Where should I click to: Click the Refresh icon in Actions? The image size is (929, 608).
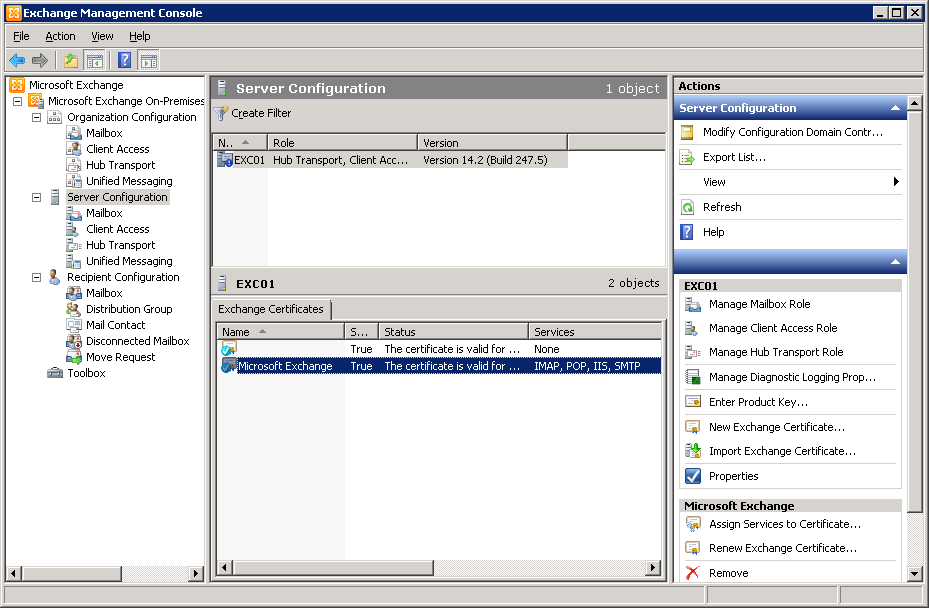[x=687, y=207]
